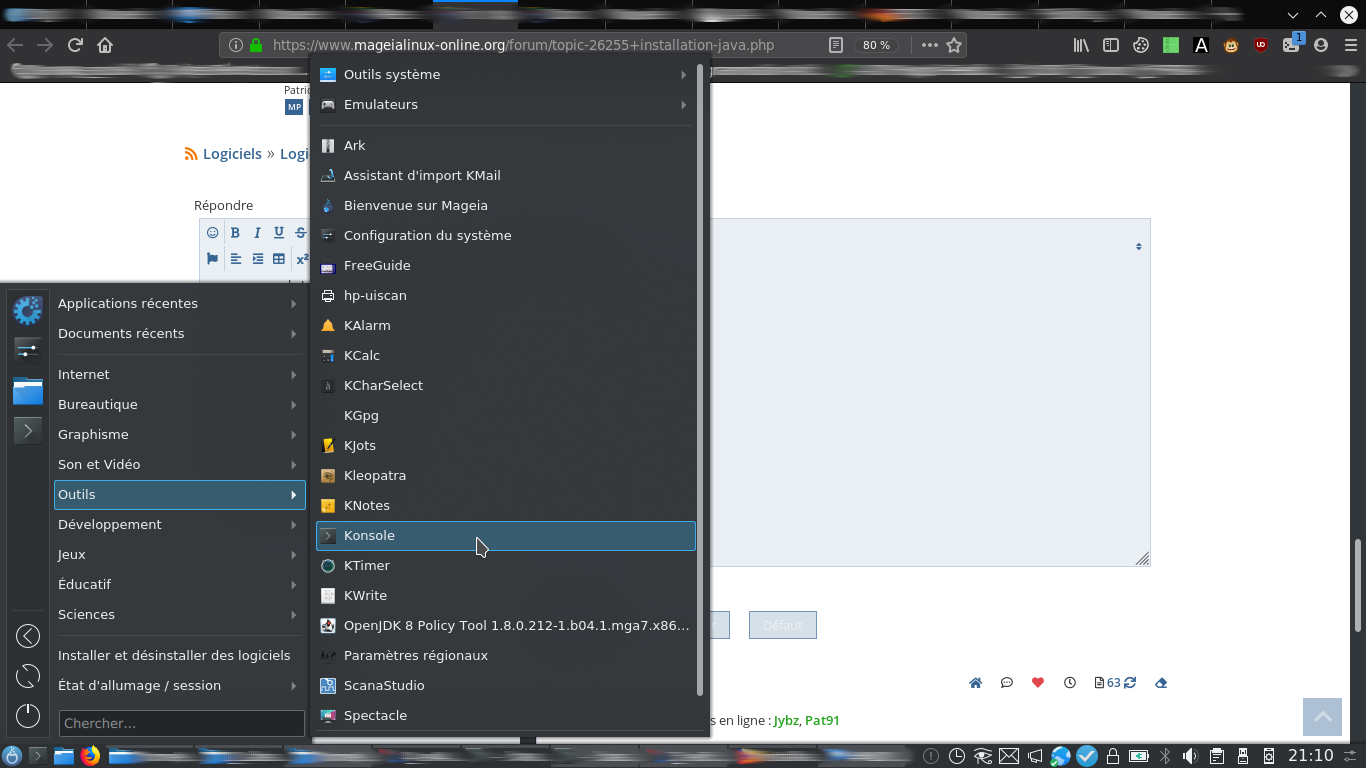This screenshot has height=768, width=1366.
Task: Click the Logiciels breadcrumb link
Action: [x=232, y=154]
